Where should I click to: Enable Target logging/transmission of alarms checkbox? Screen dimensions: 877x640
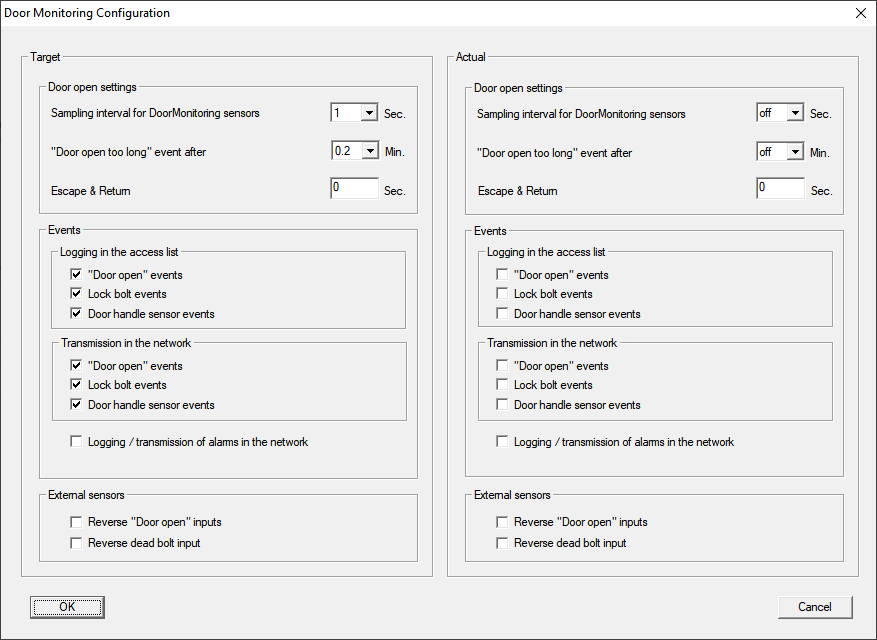77,442
